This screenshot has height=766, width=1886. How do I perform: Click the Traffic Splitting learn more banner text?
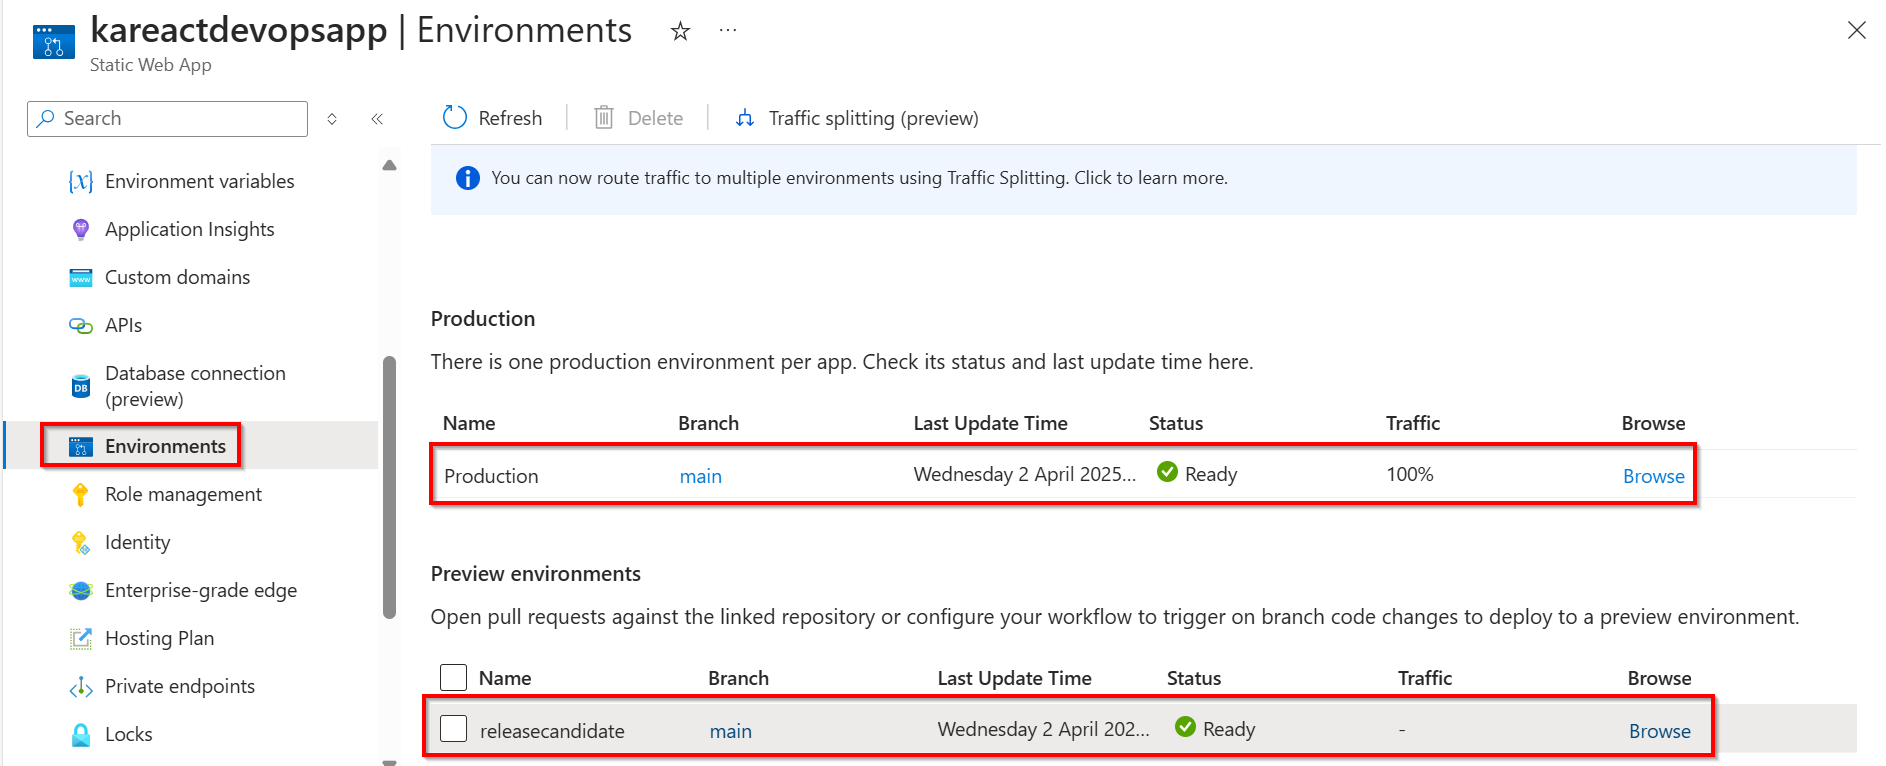(x=859, y=178)
